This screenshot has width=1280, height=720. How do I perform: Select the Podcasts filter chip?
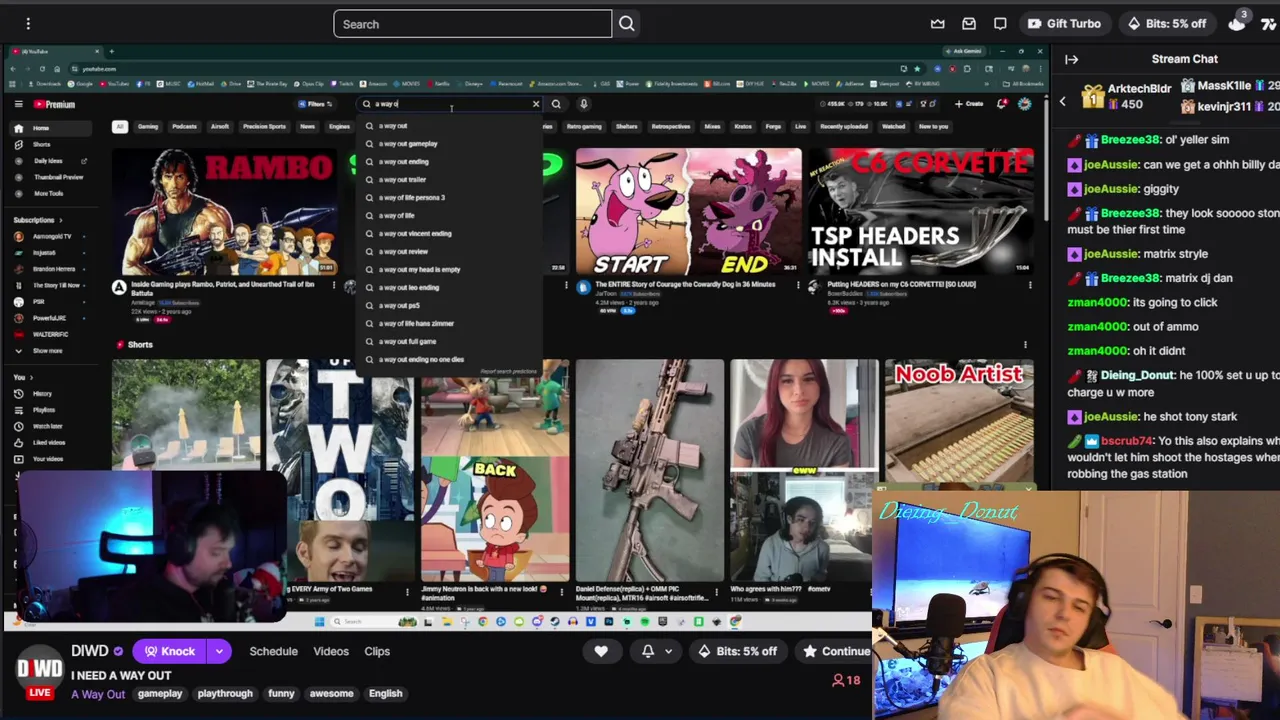[x=184, y=127]
